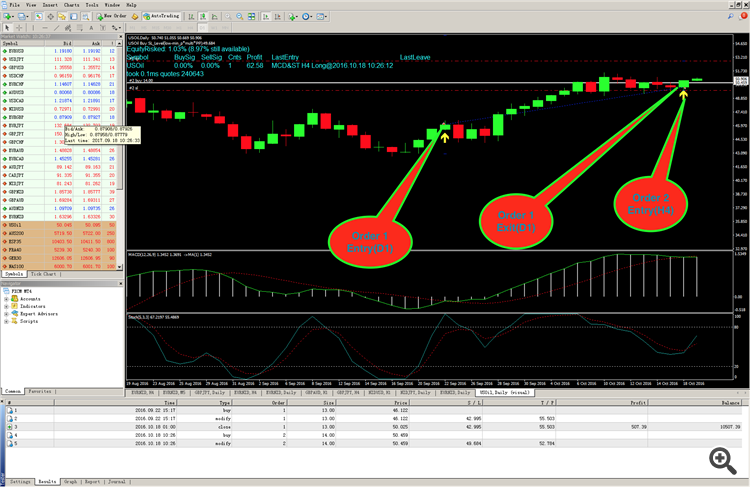Toggle the Market Watch window icon
The width and height of the screenshot is (750, 487).
(x=39, y=16)
